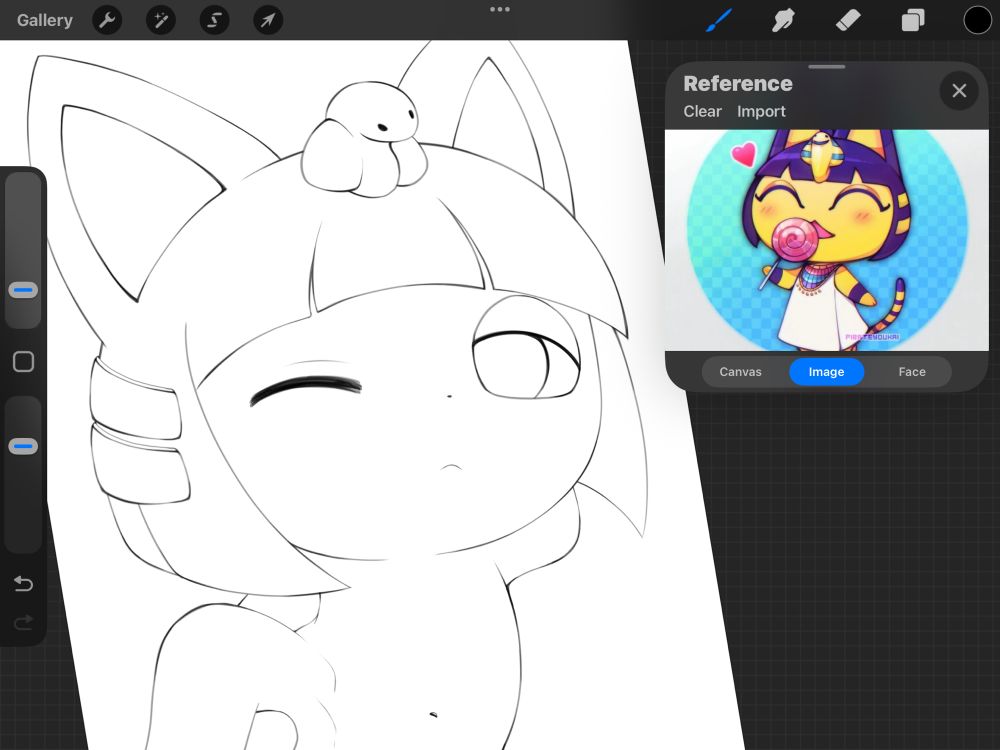Viewport: 1000px width, 750px height.
Task: Adjust the brush opacity slider handle
Action: pos(23,446)
